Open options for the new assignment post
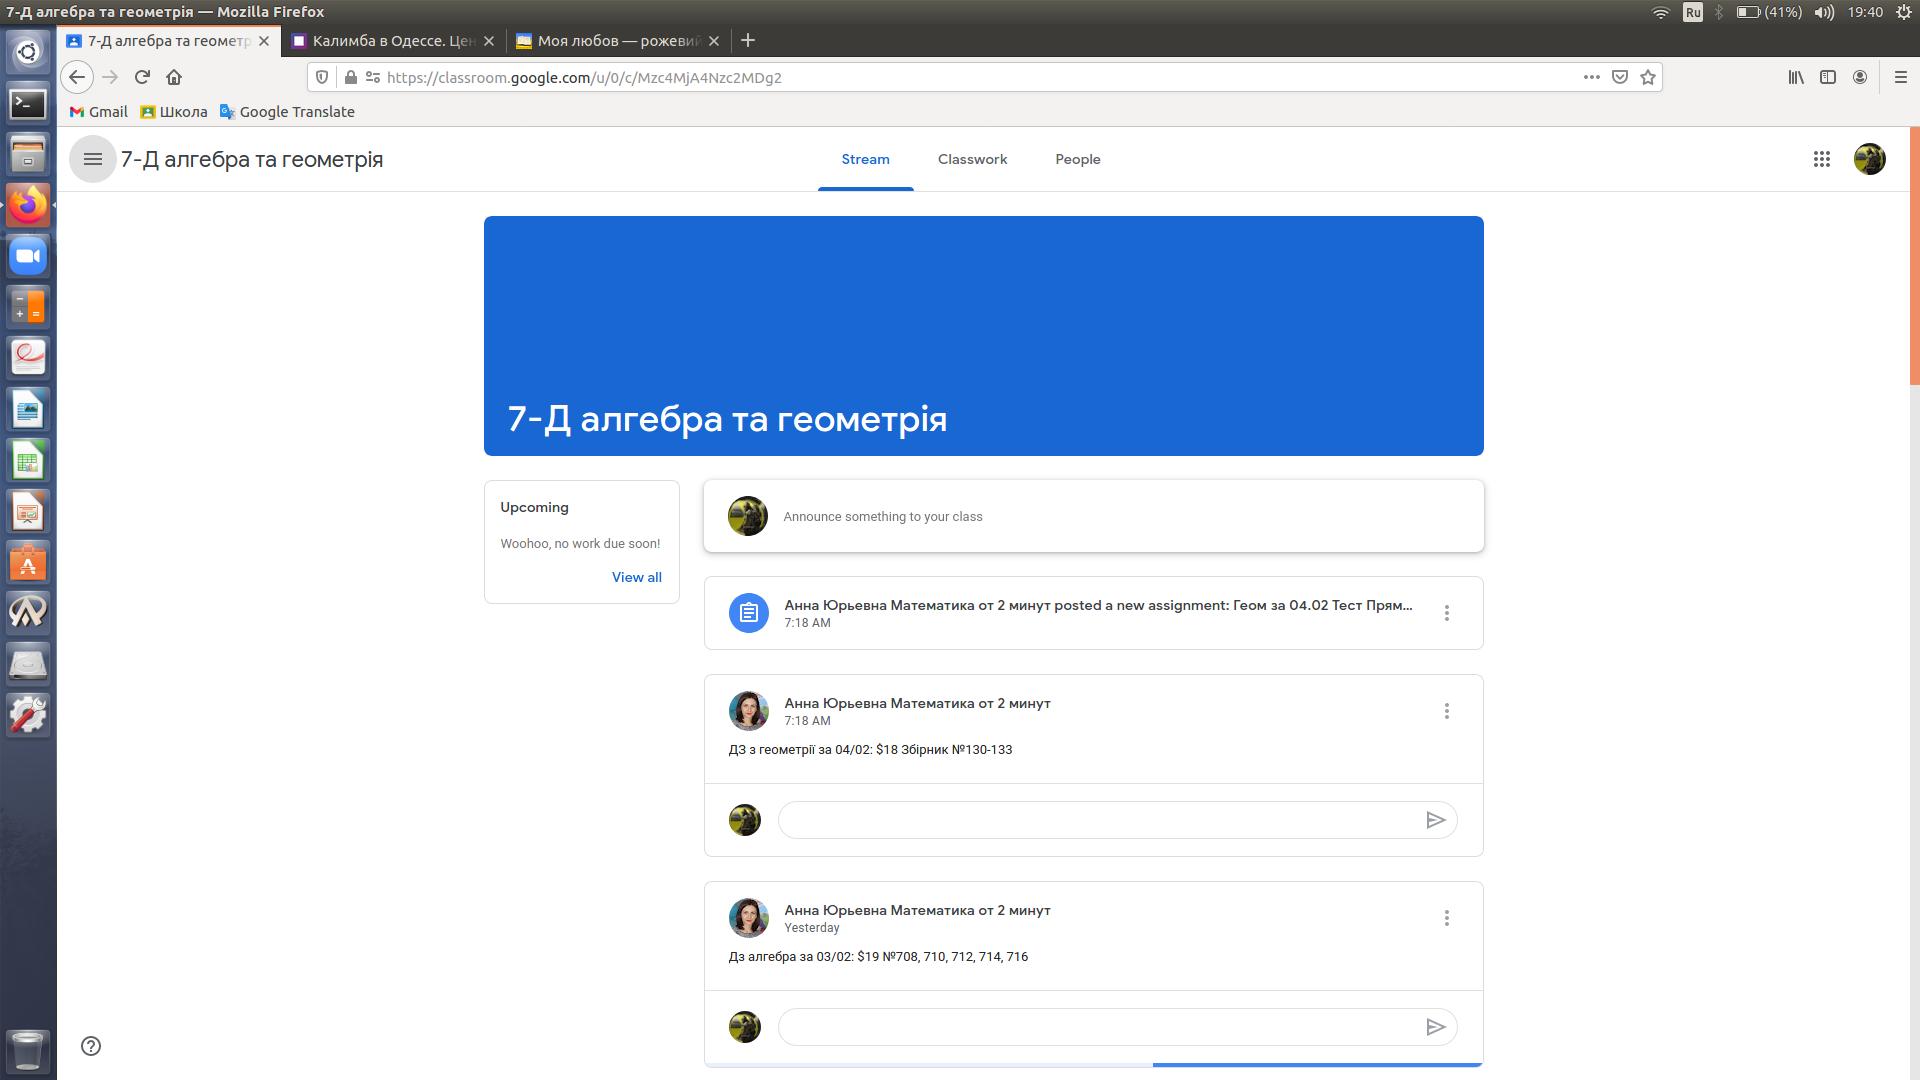This screenshot has height=1080, width=1920. coord(1446,613)
